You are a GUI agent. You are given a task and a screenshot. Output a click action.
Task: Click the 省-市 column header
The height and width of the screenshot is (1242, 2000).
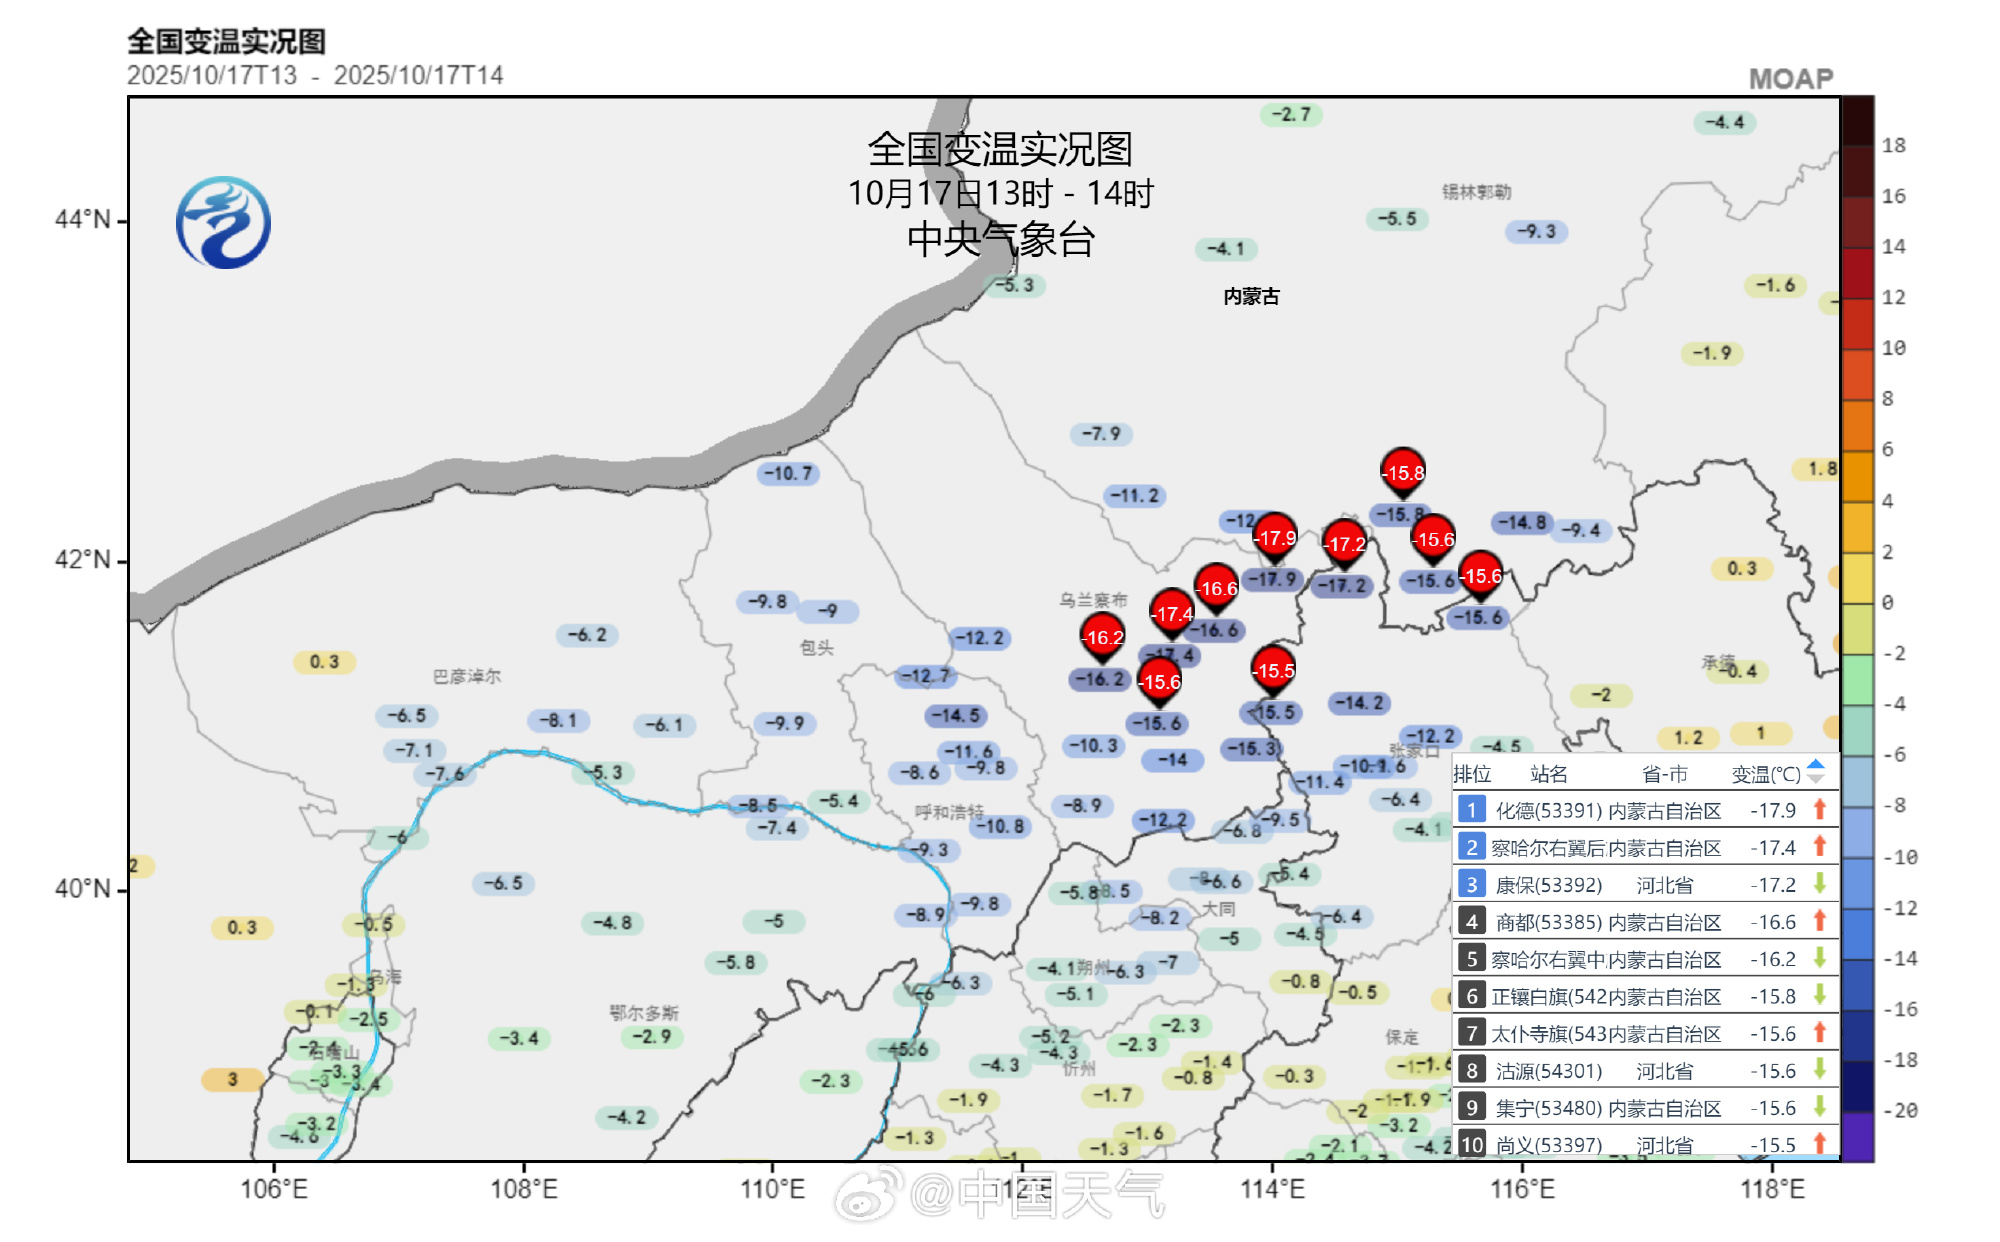coord(1664,774)
